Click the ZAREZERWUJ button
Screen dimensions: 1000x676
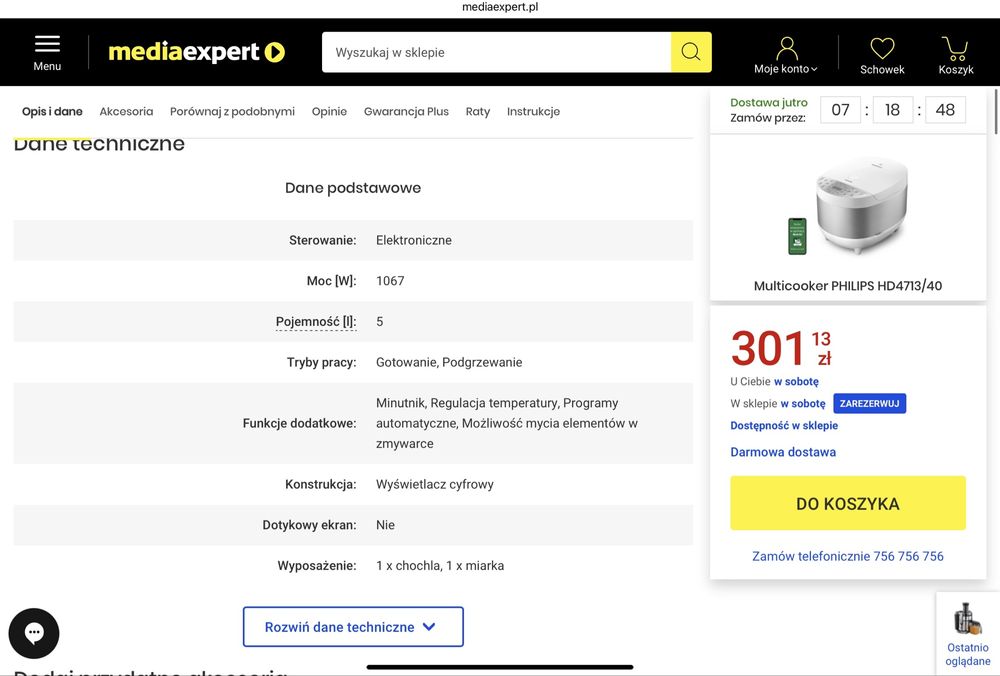(x=869, y=404)
